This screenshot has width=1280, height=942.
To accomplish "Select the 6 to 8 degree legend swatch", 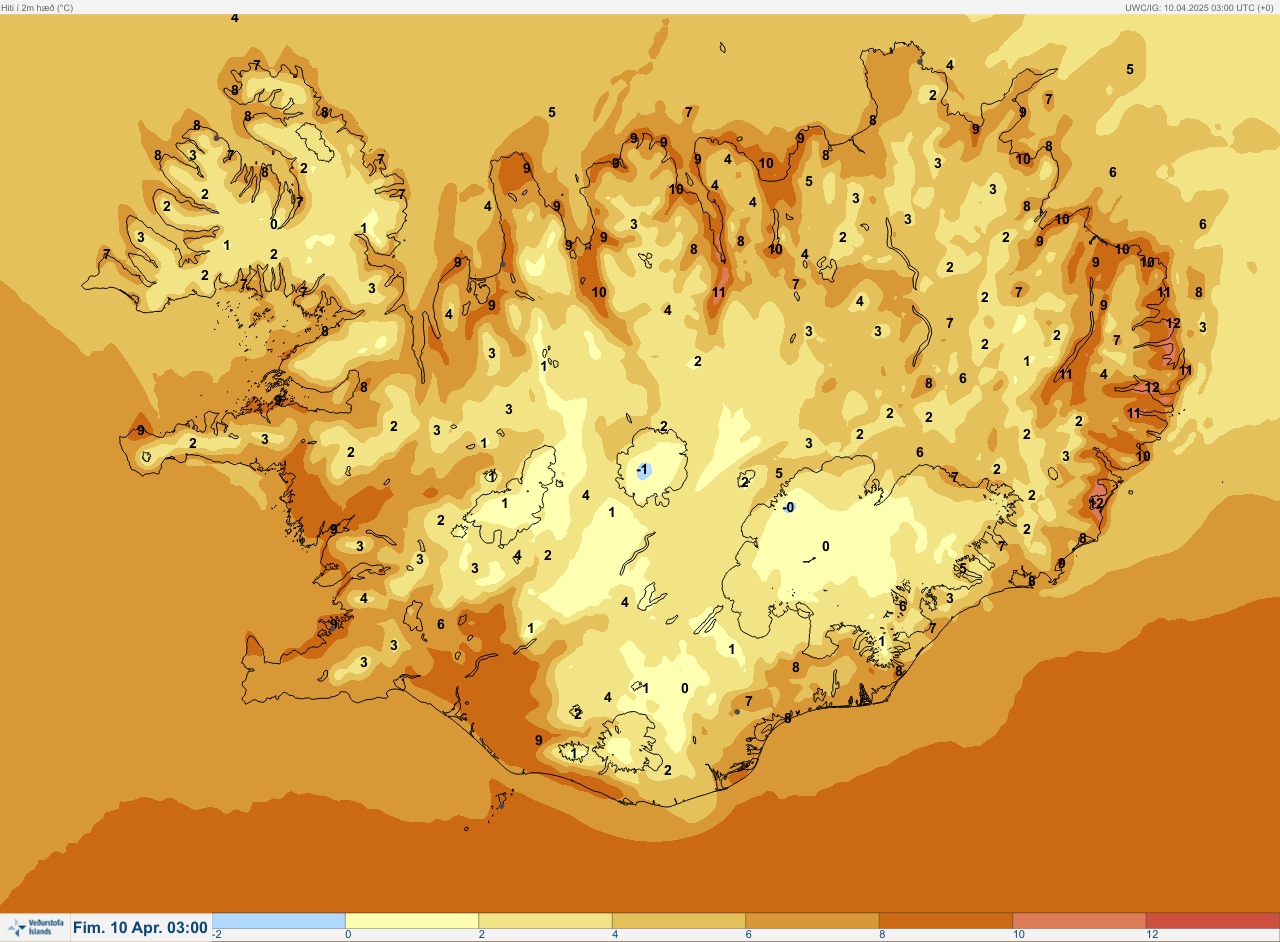I will click(812, 920).
